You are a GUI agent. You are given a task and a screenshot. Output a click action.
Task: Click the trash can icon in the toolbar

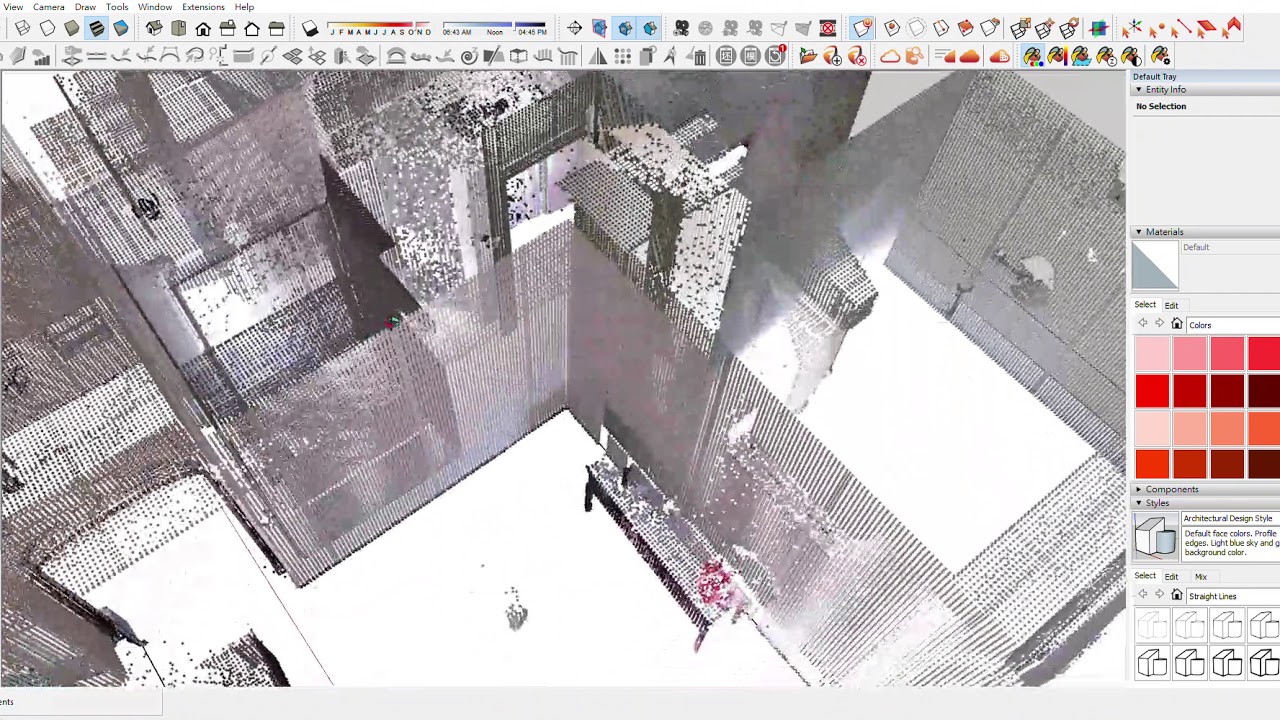(700, 57)
